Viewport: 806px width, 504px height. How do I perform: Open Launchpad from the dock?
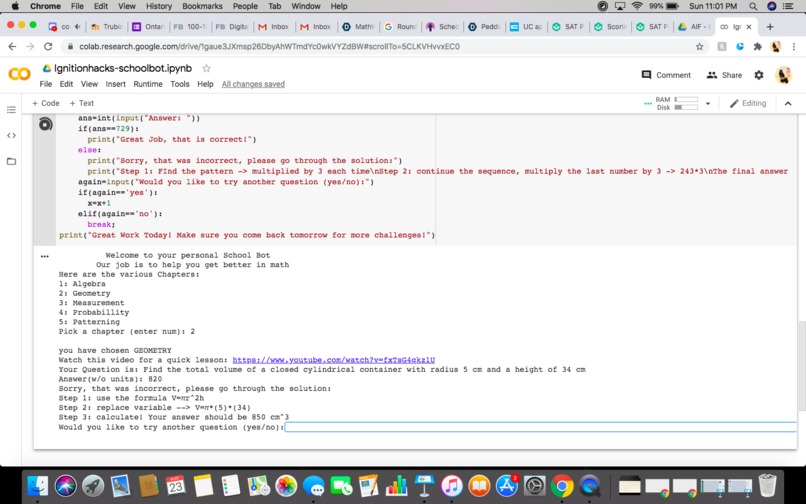(93, 485)
